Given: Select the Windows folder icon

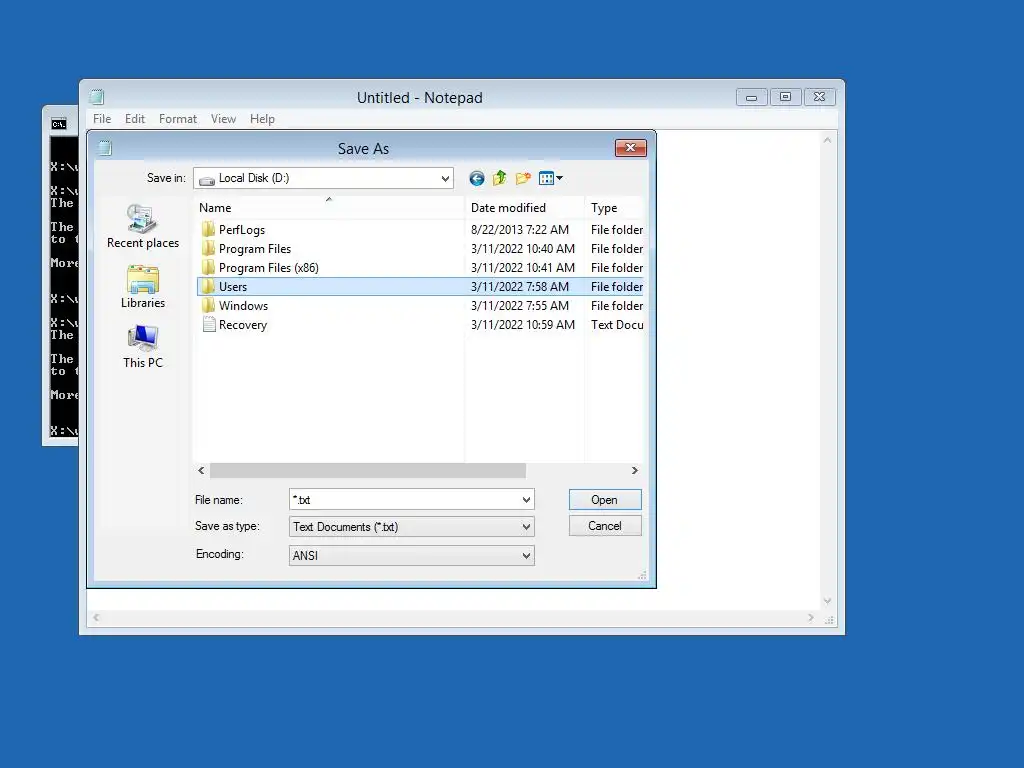Looking at the screenshot, I should pyautogui.click(x=208, y=305).
